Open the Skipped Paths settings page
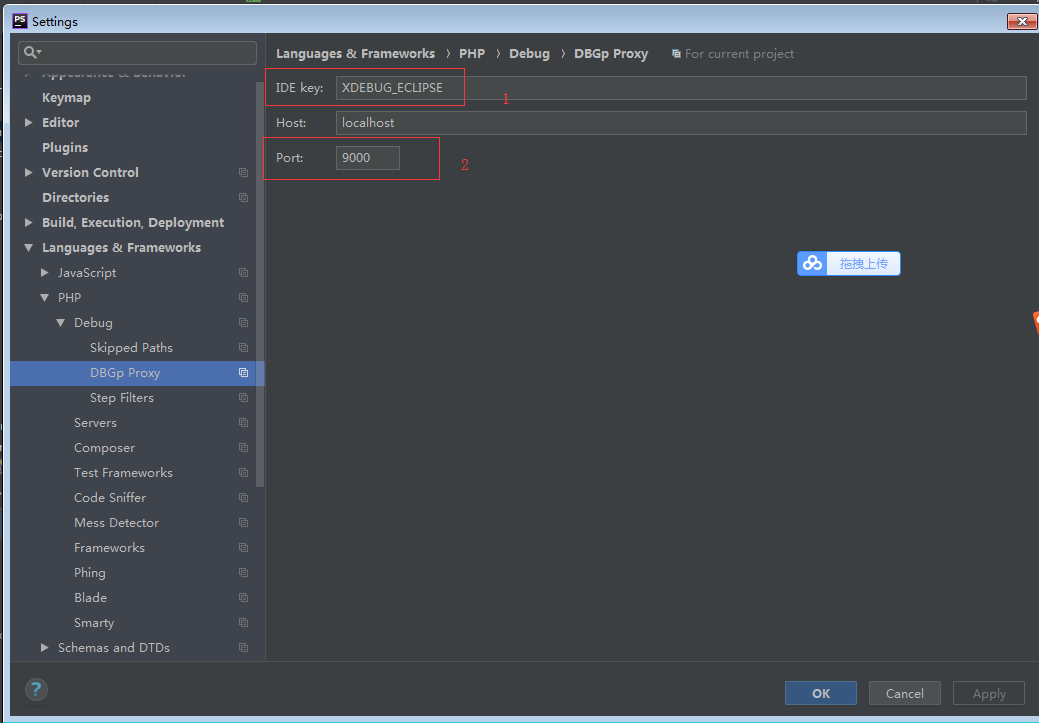 131,348
